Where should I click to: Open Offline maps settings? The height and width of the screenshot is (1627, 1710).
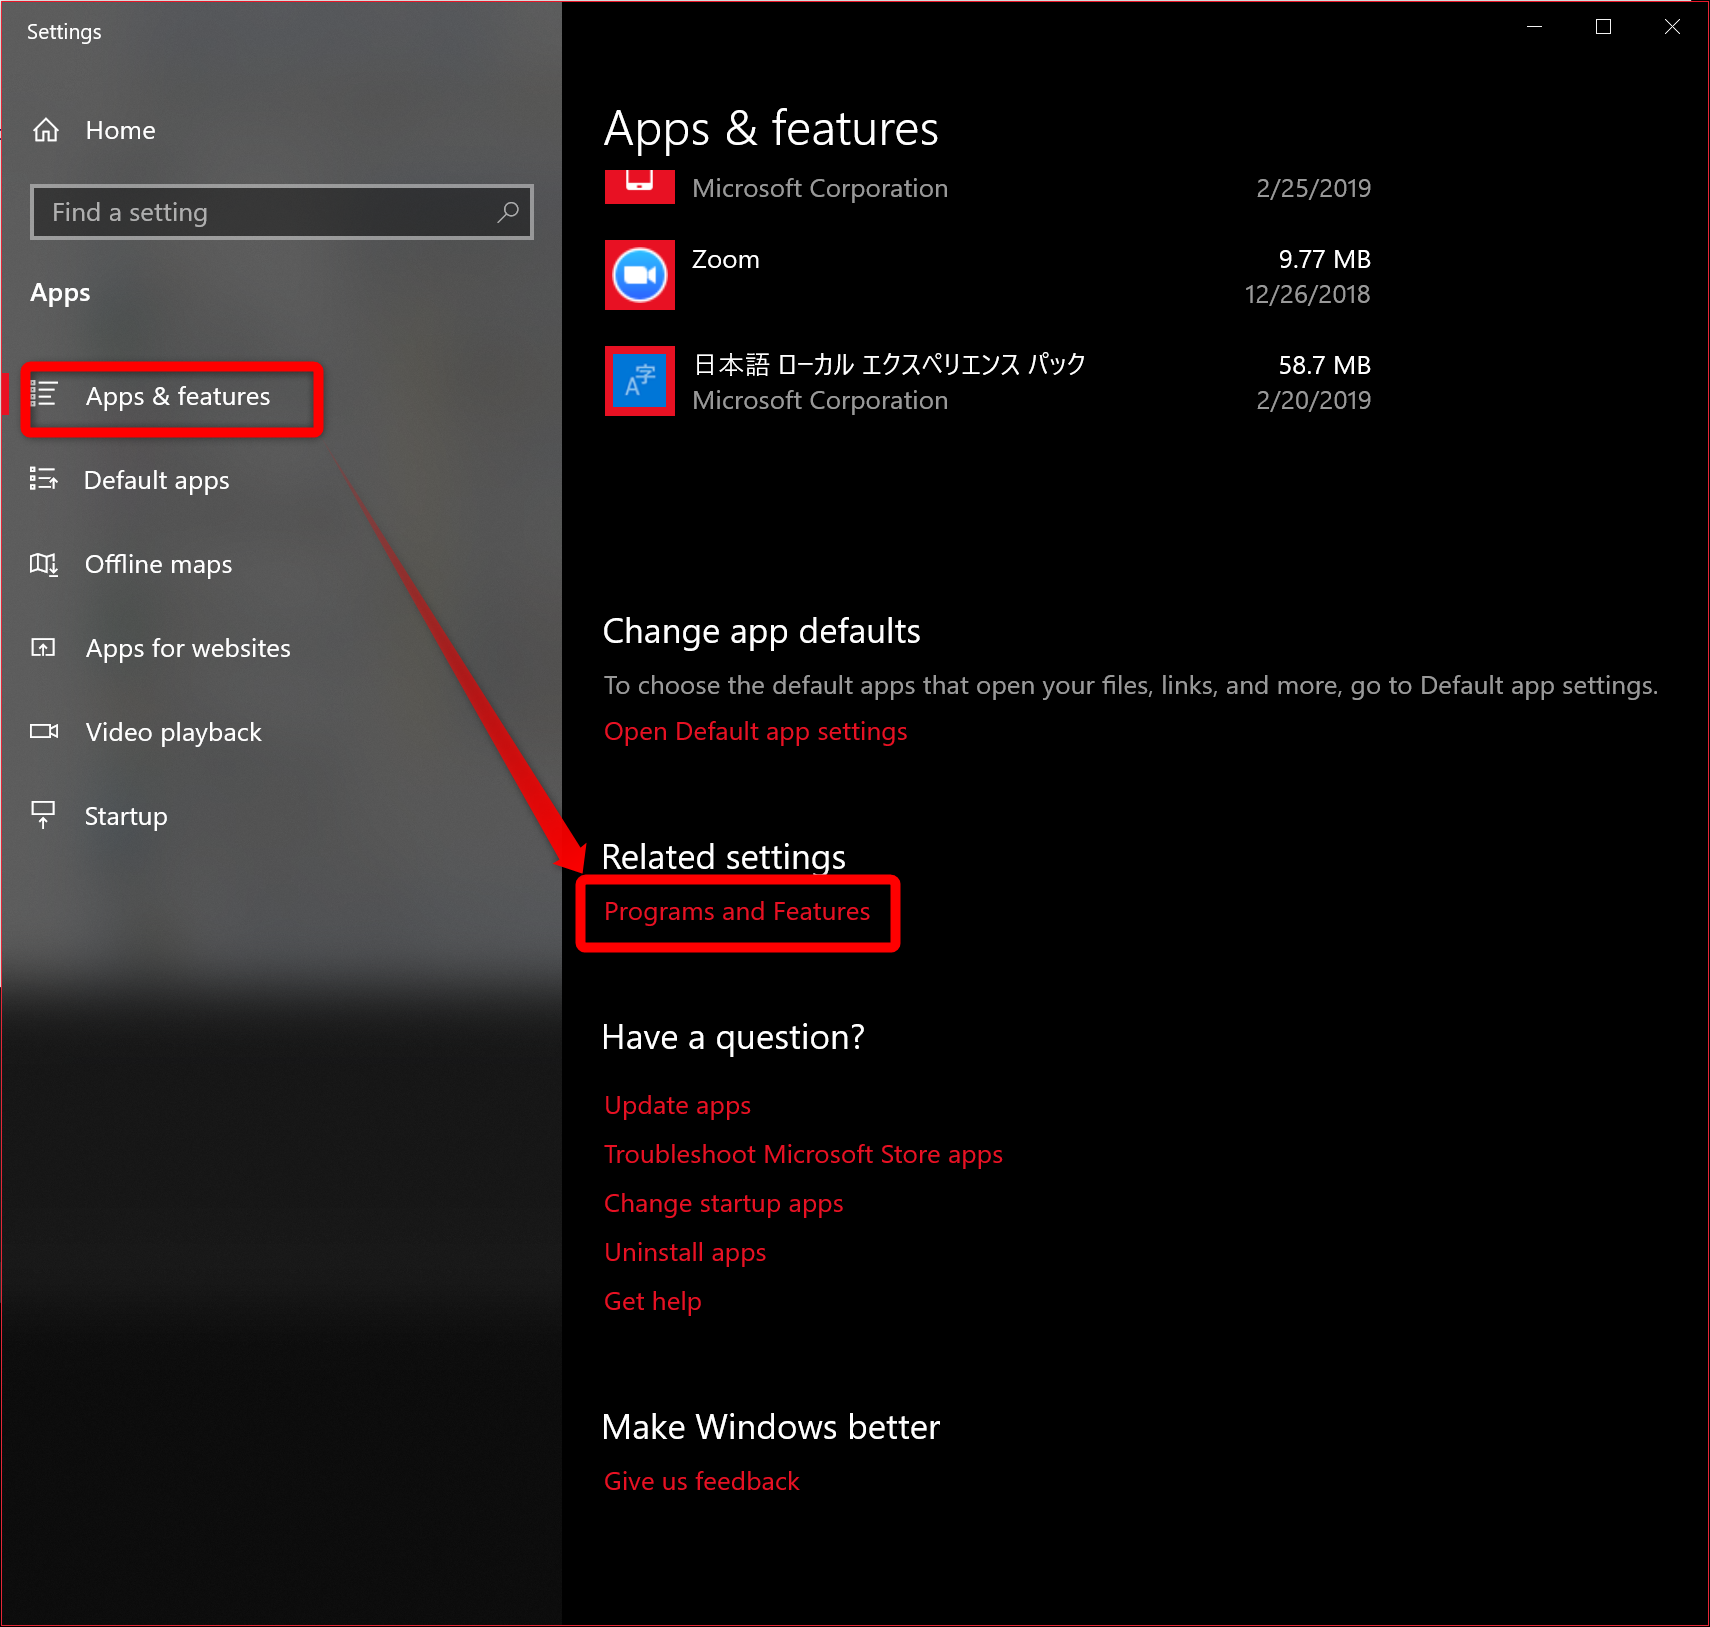point(158,564)
